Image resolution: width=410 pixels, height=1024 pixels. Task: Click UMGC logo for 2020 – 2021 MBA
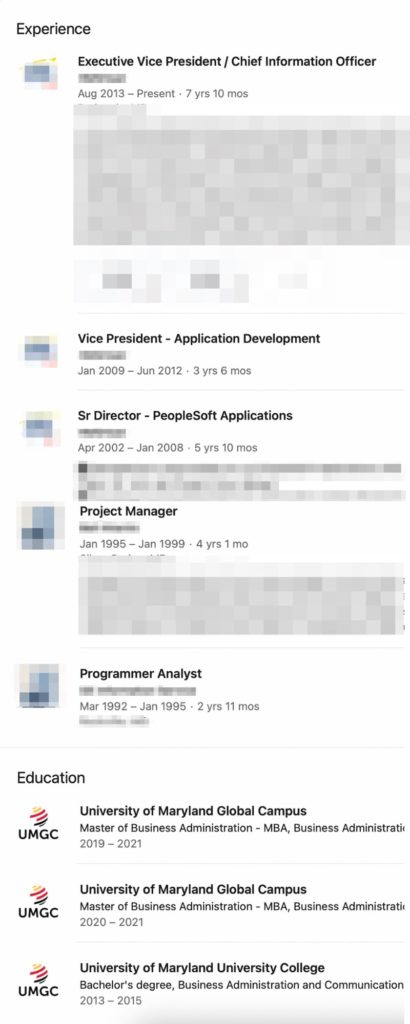click(x=38, y=903)
